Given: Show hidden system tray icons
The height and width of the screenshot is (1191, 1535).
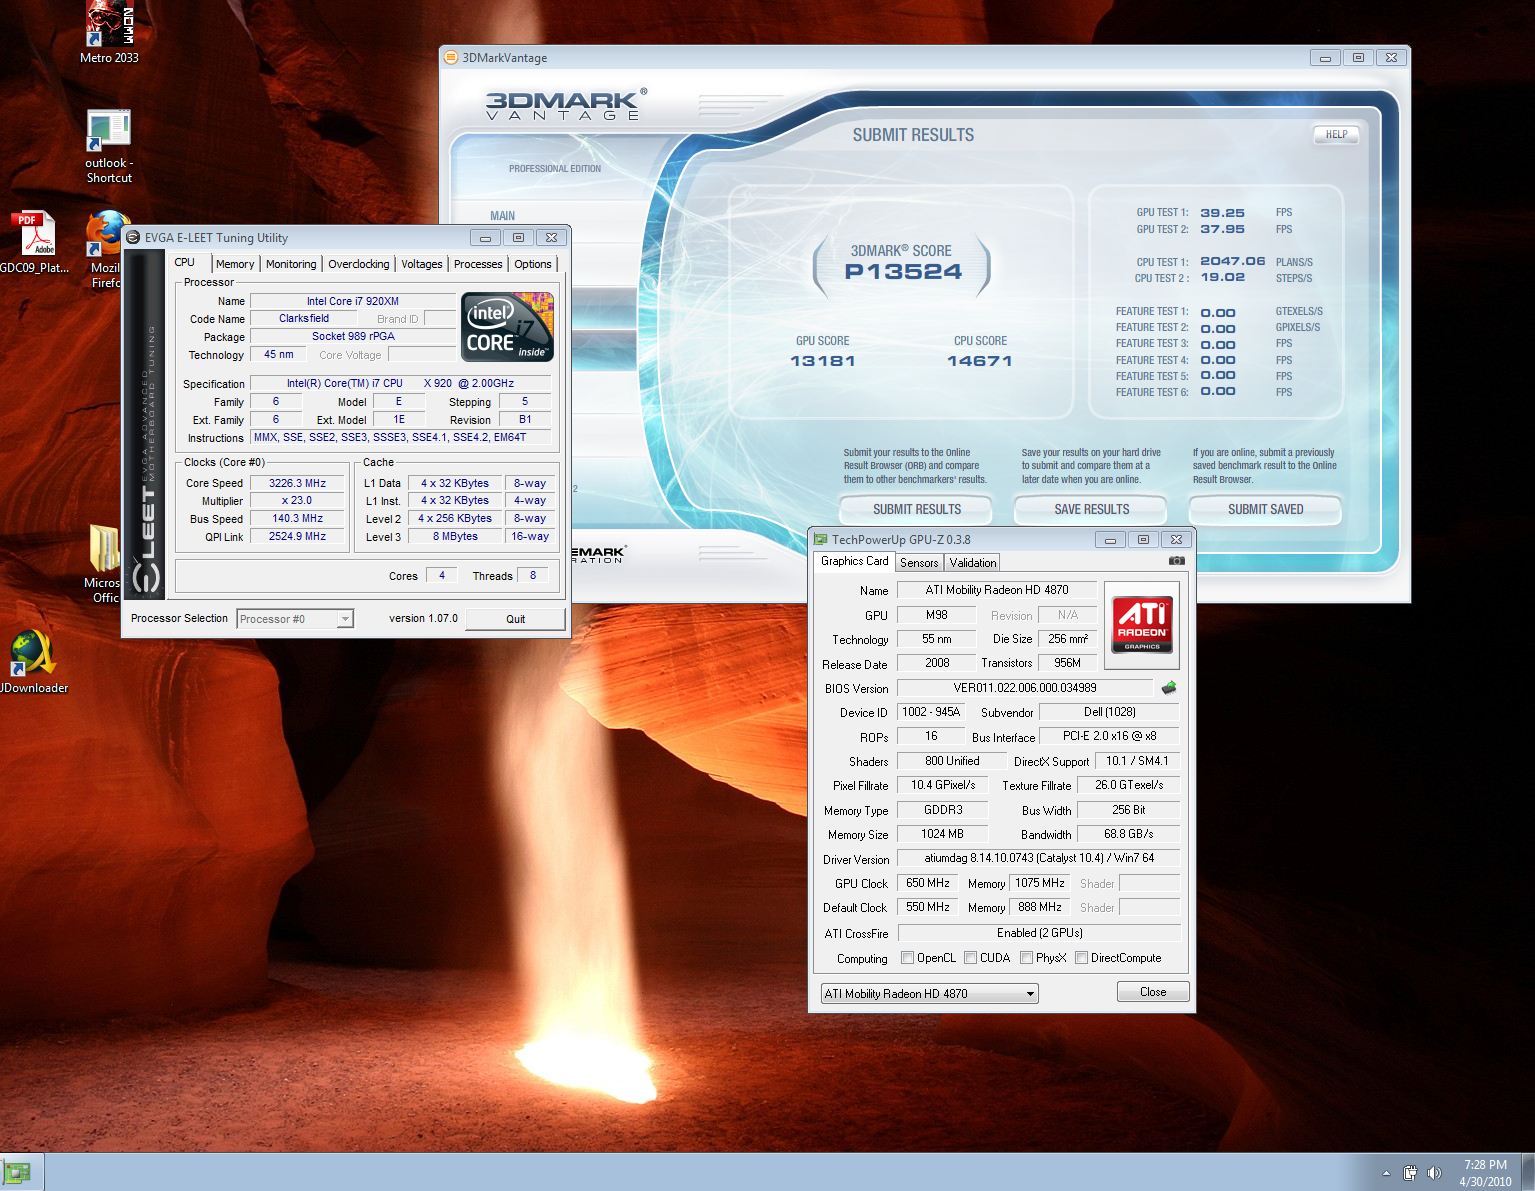Looking at the screenshot, I should tap(1386, 1173).
